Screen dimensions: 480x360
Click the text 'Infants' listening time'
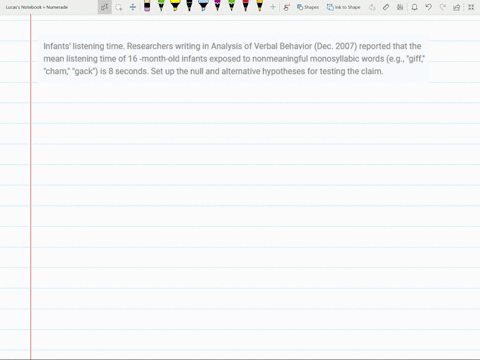pyautogui.click(x=83, y=46)
